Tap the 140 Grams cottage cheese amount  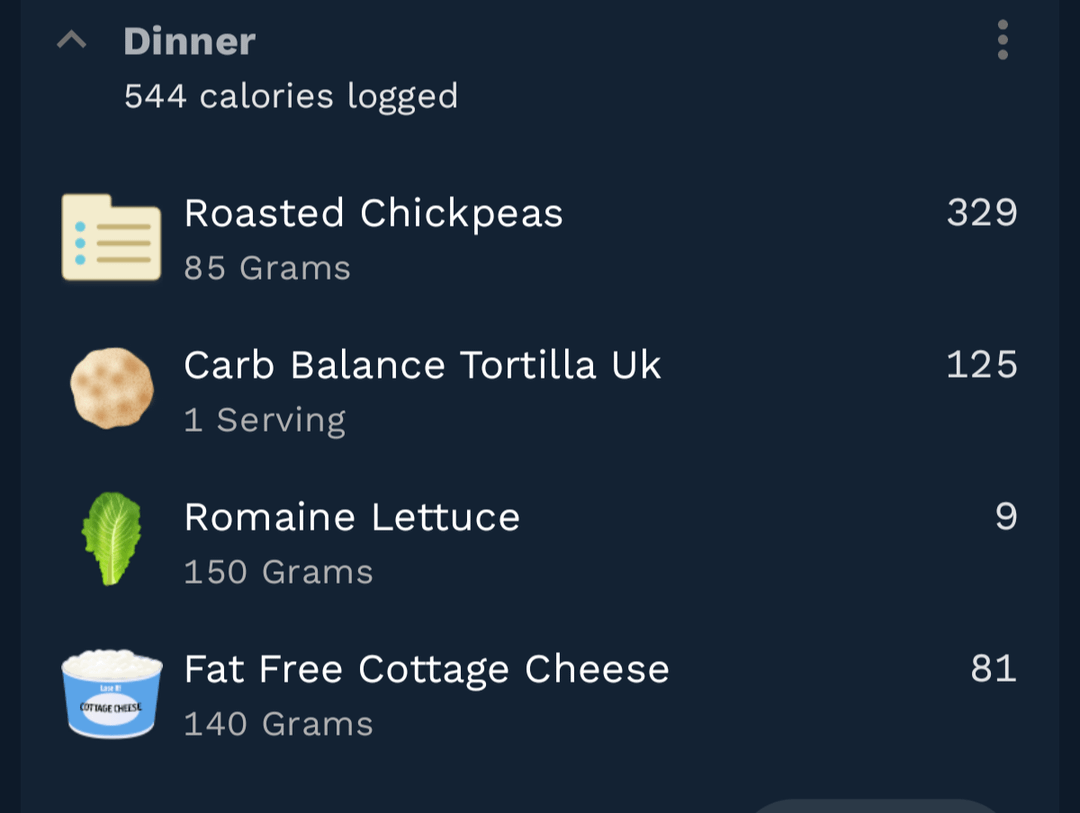278,724
